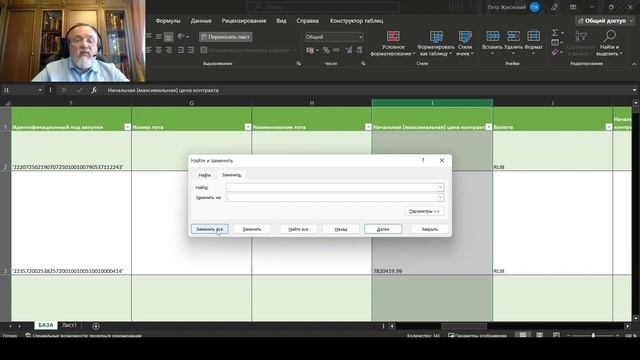Open filter dropdown for Идентификационный код закупки
The width and height of the screenshot is (640, 360).
coord(127,127)
